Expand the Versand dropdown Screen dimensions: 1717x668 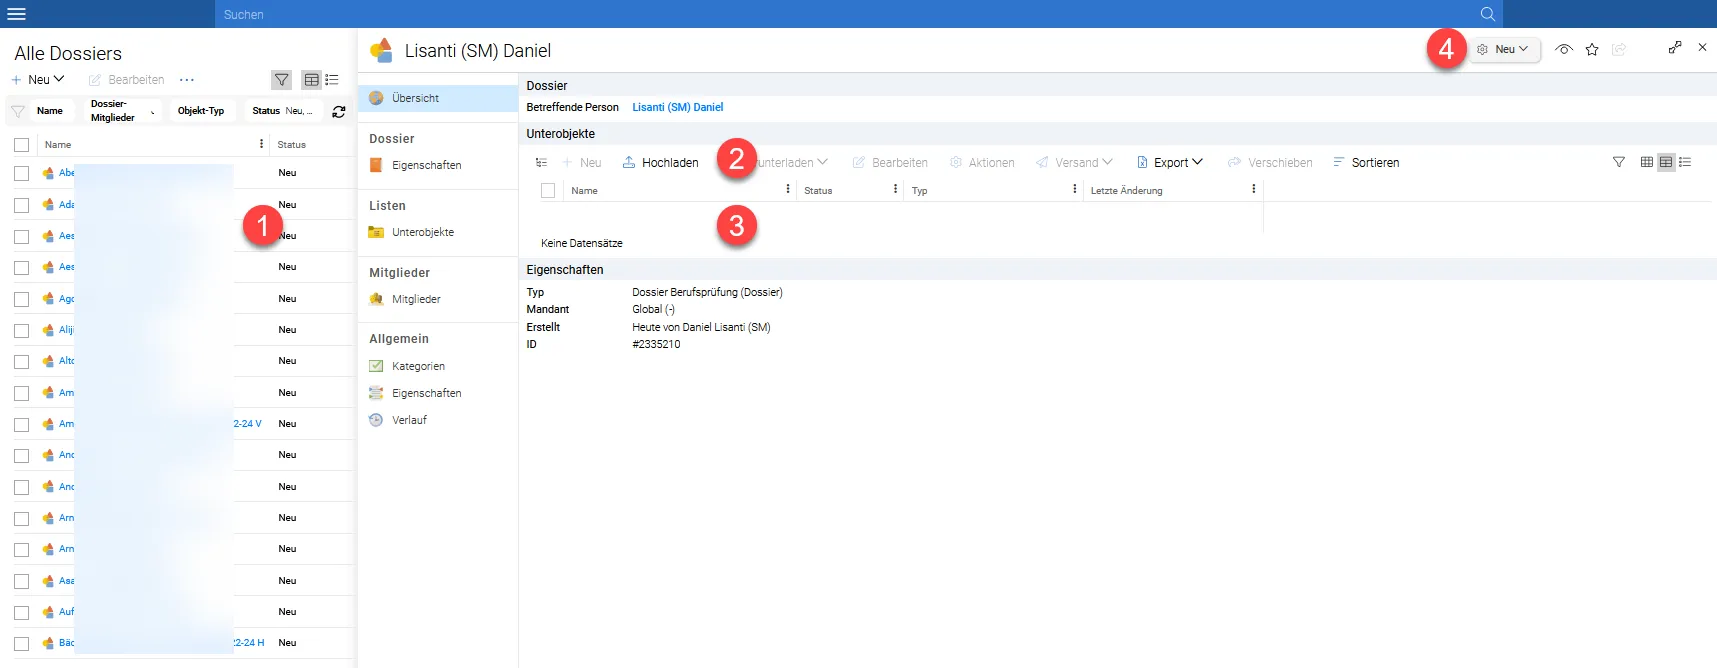(x=1075, y=162)
